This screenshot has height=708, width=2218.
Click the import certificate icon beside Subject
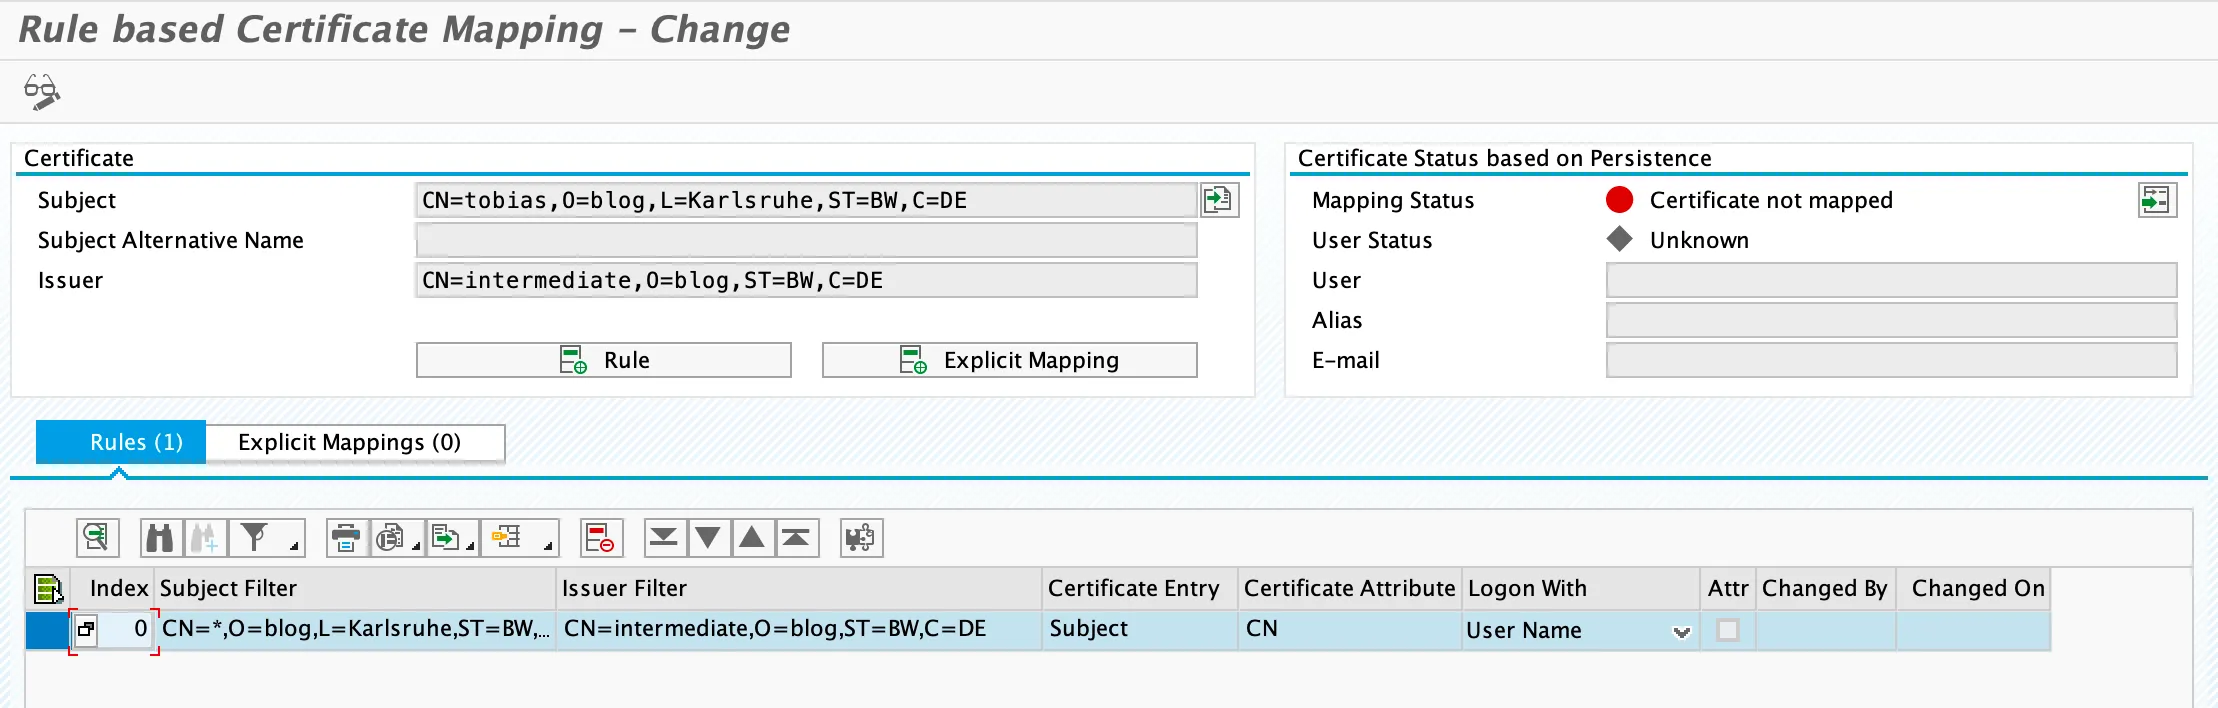1219,200
